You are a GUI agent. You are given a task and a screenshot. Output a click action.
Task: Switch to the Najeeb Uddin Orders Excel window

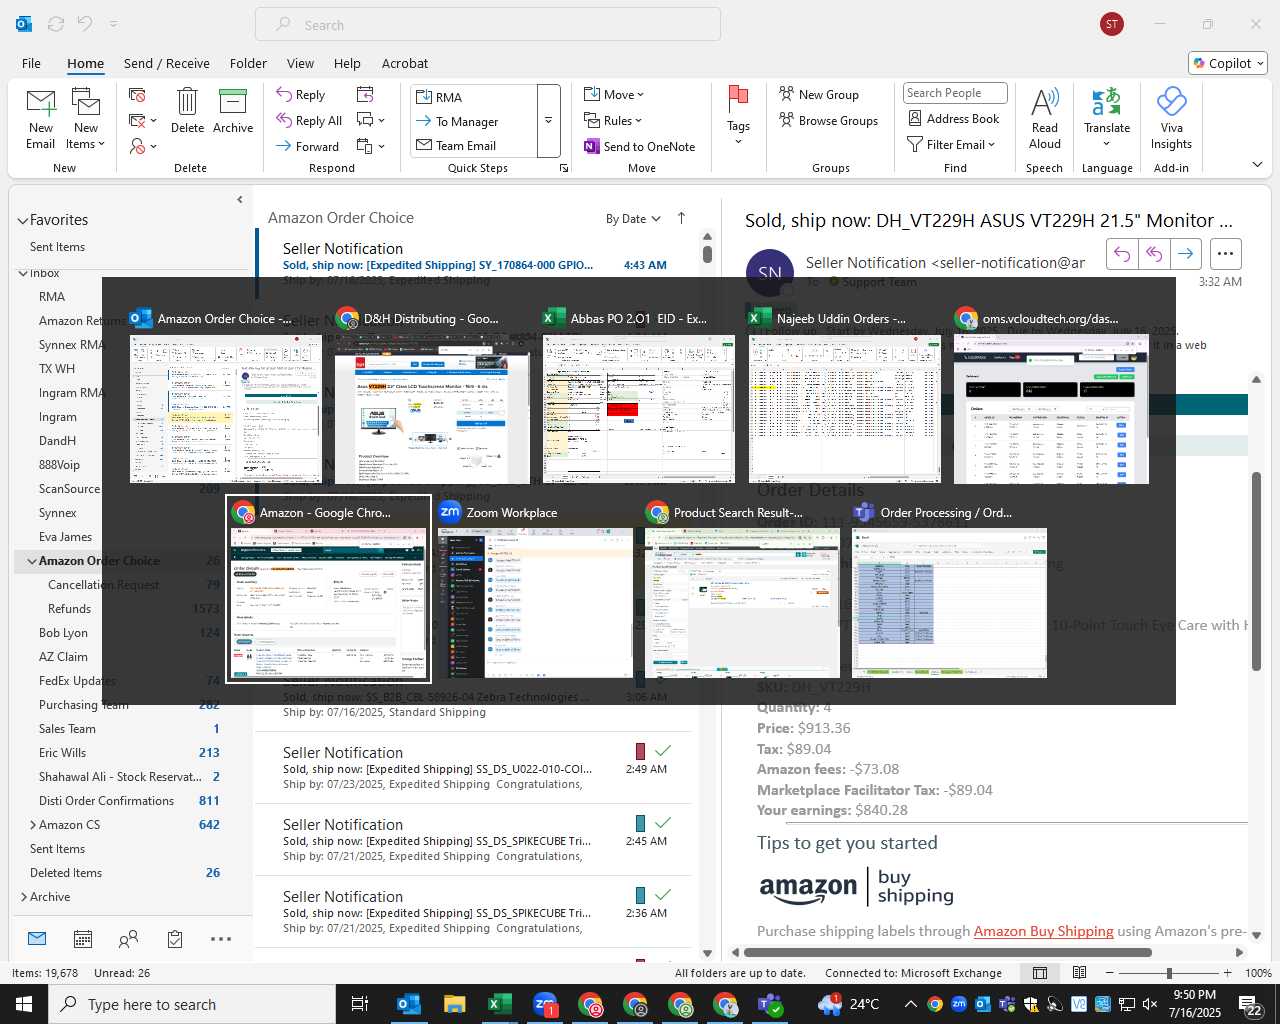click(x=844, y=397)
